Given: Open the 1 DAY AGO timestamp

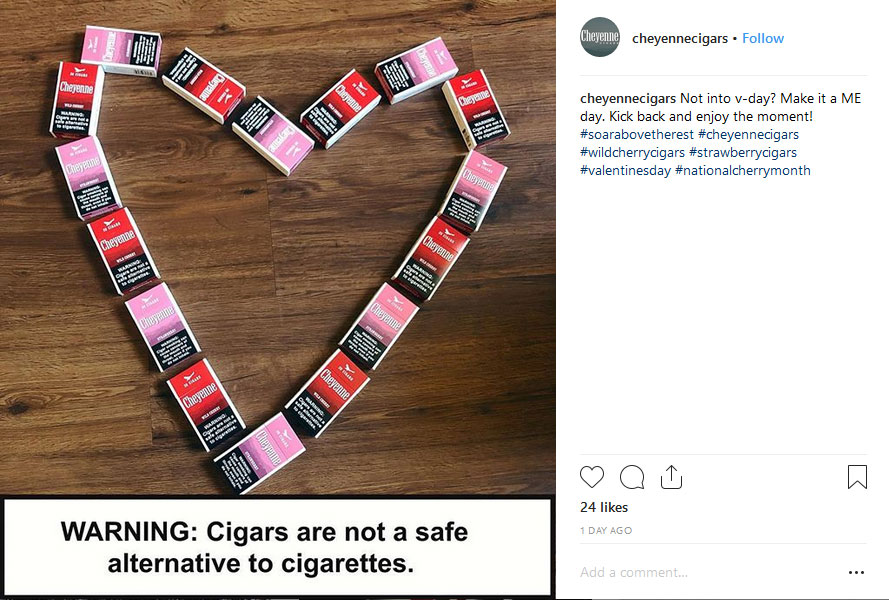Looking at the screenshot, I should 606,531.
